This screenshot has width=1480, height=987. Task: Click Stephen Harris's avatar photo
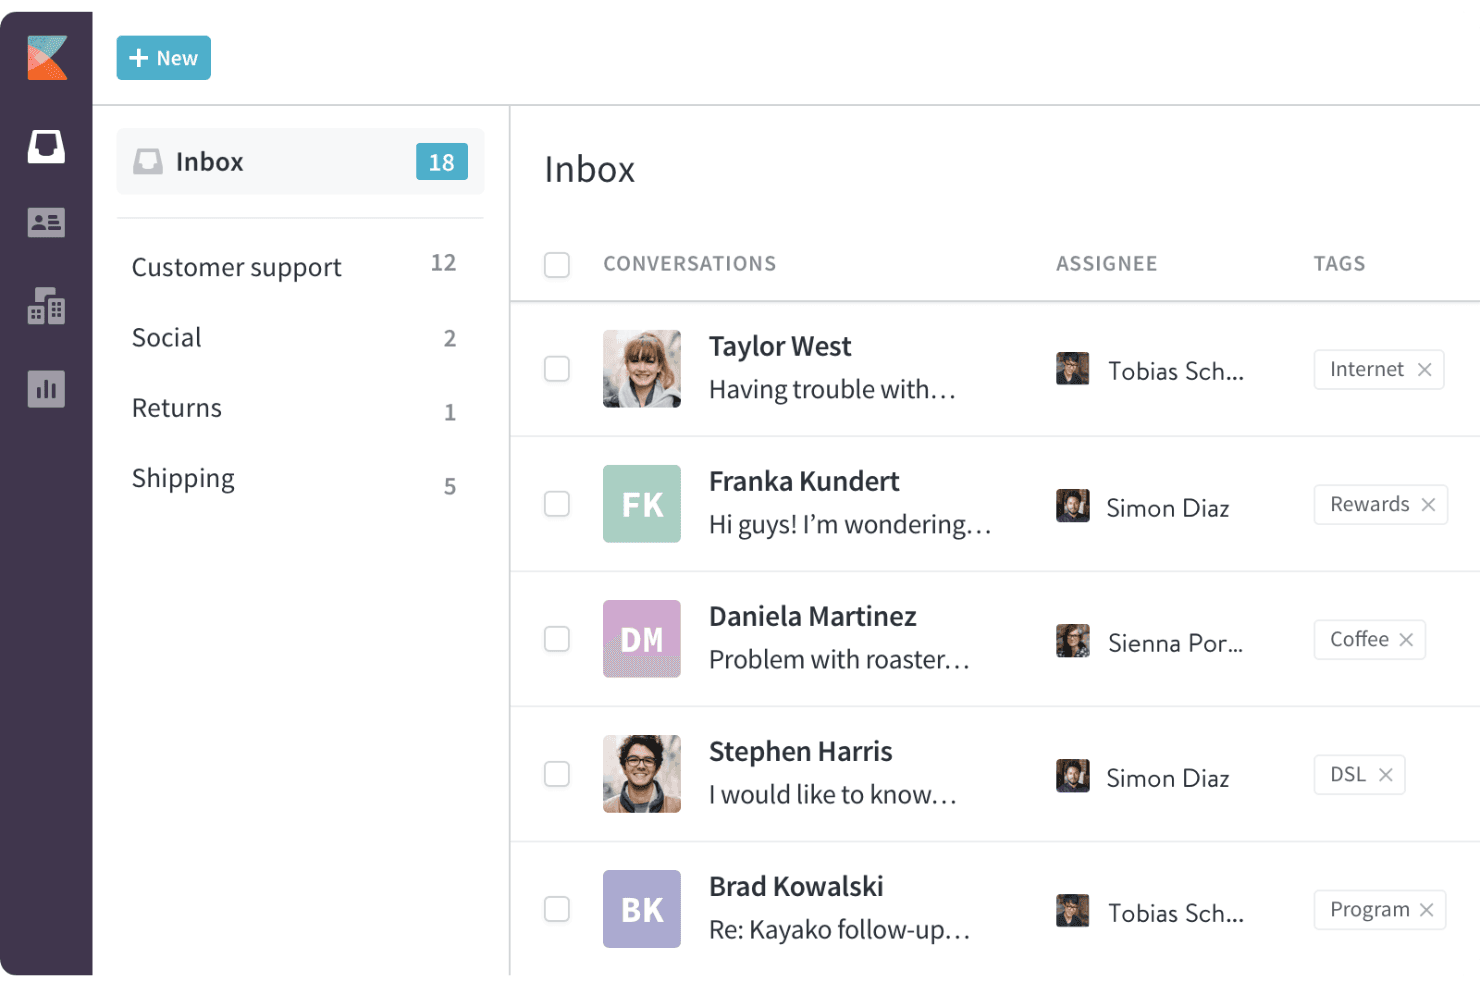pyautogui.click(x=642, y=774)
